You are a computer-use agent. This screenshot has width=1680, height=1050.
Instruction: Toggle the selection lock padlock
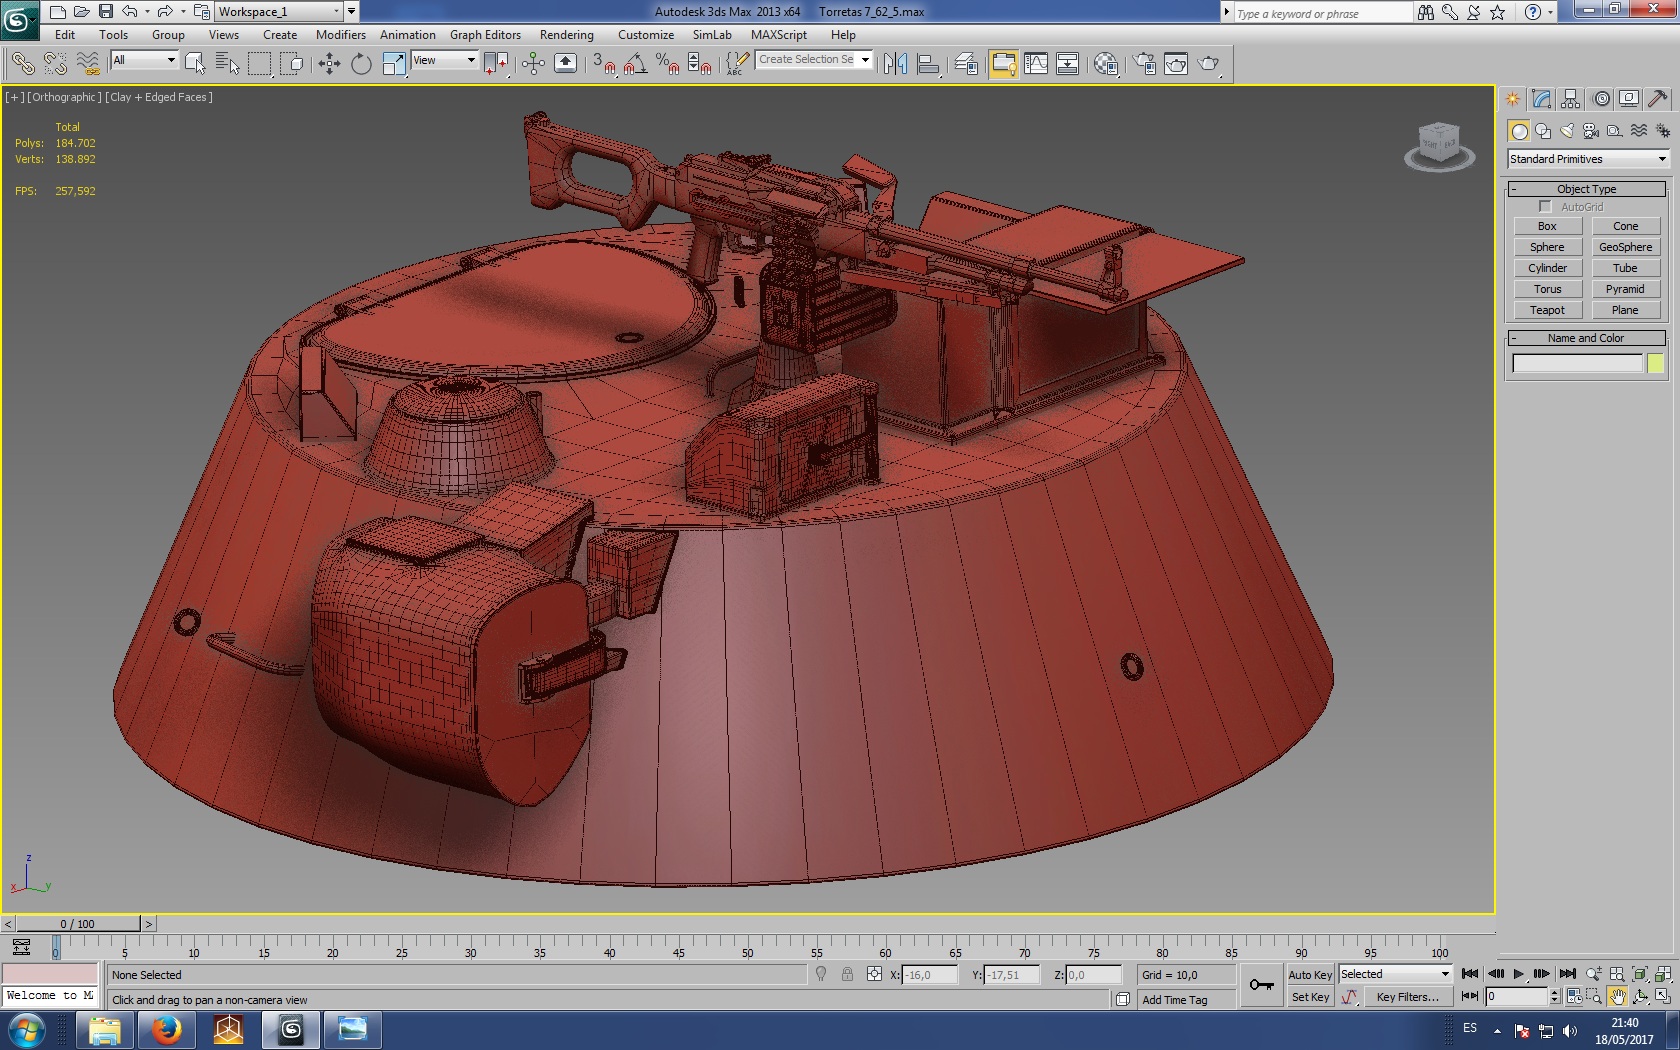click(x=847, y=975)
